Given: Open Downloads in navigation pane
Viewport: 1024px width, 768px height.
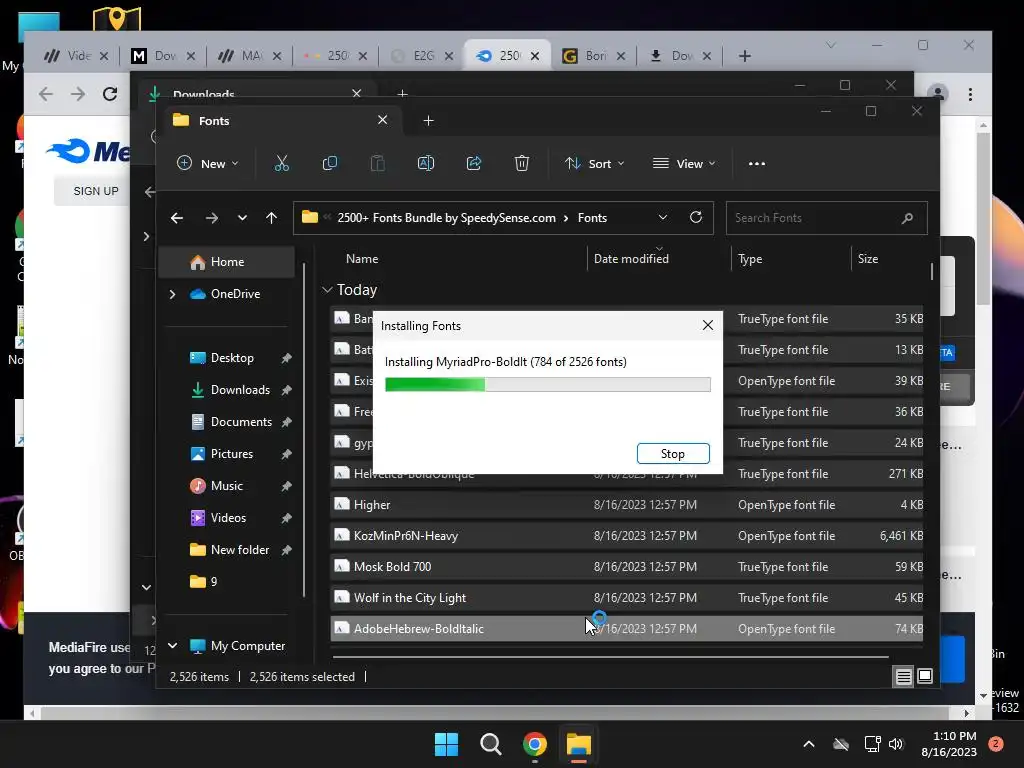Looking at the screenshot, I should point(240,390).
